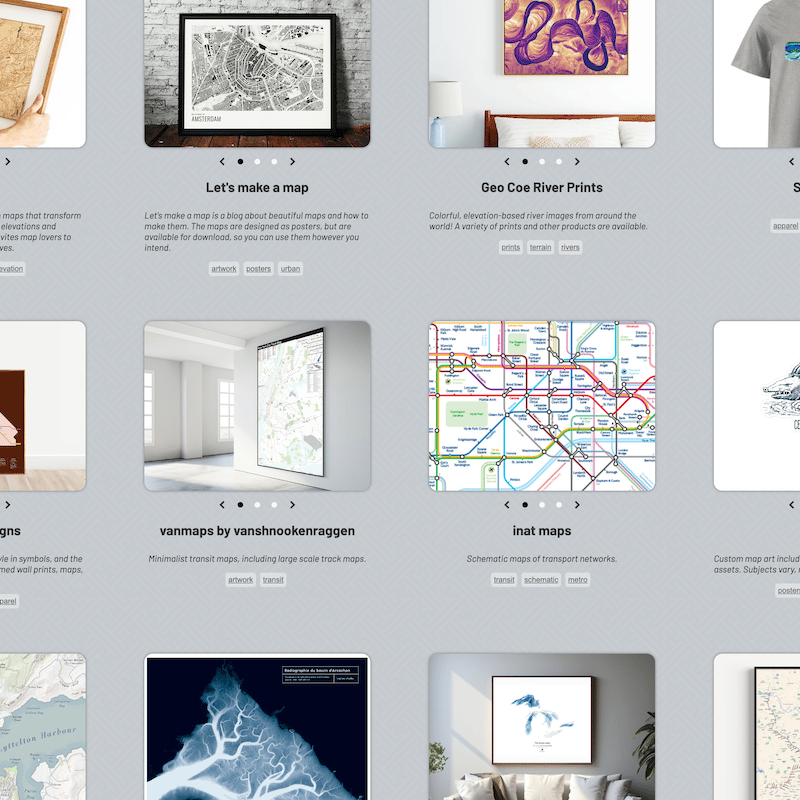Viewport: 800px width, 800px height.
Task: Open the London tube map thumbnail
Action: pos(542,406)
